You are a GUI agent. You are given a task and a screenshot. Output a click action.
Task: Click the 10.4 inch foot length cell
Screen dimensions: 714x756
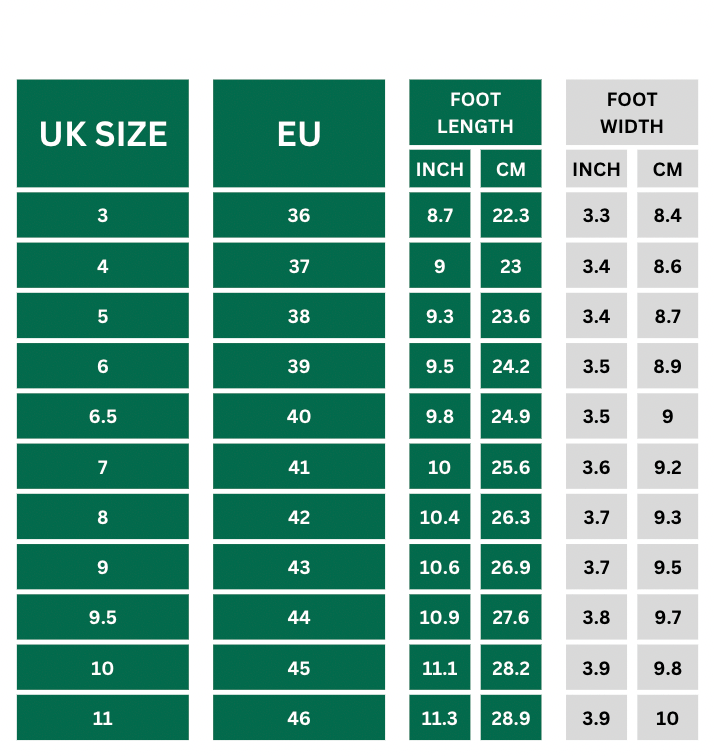[x=440, y=517]
